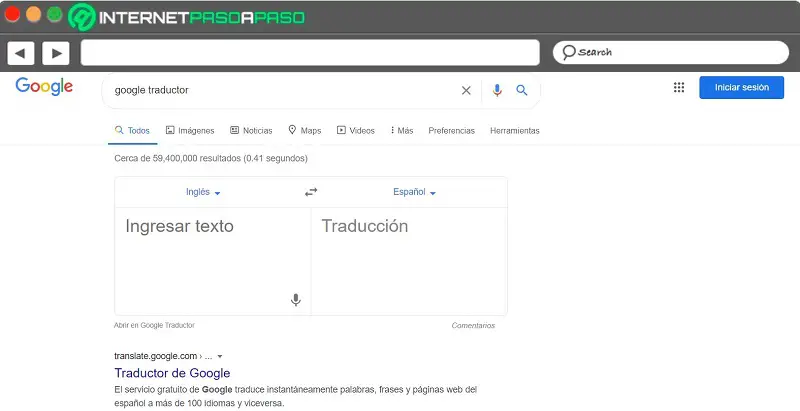Image resolution: width=800 pixels, height=411 pixels.
Task: Open the Traductor de Google result title
Action: [x=172, y=373]
